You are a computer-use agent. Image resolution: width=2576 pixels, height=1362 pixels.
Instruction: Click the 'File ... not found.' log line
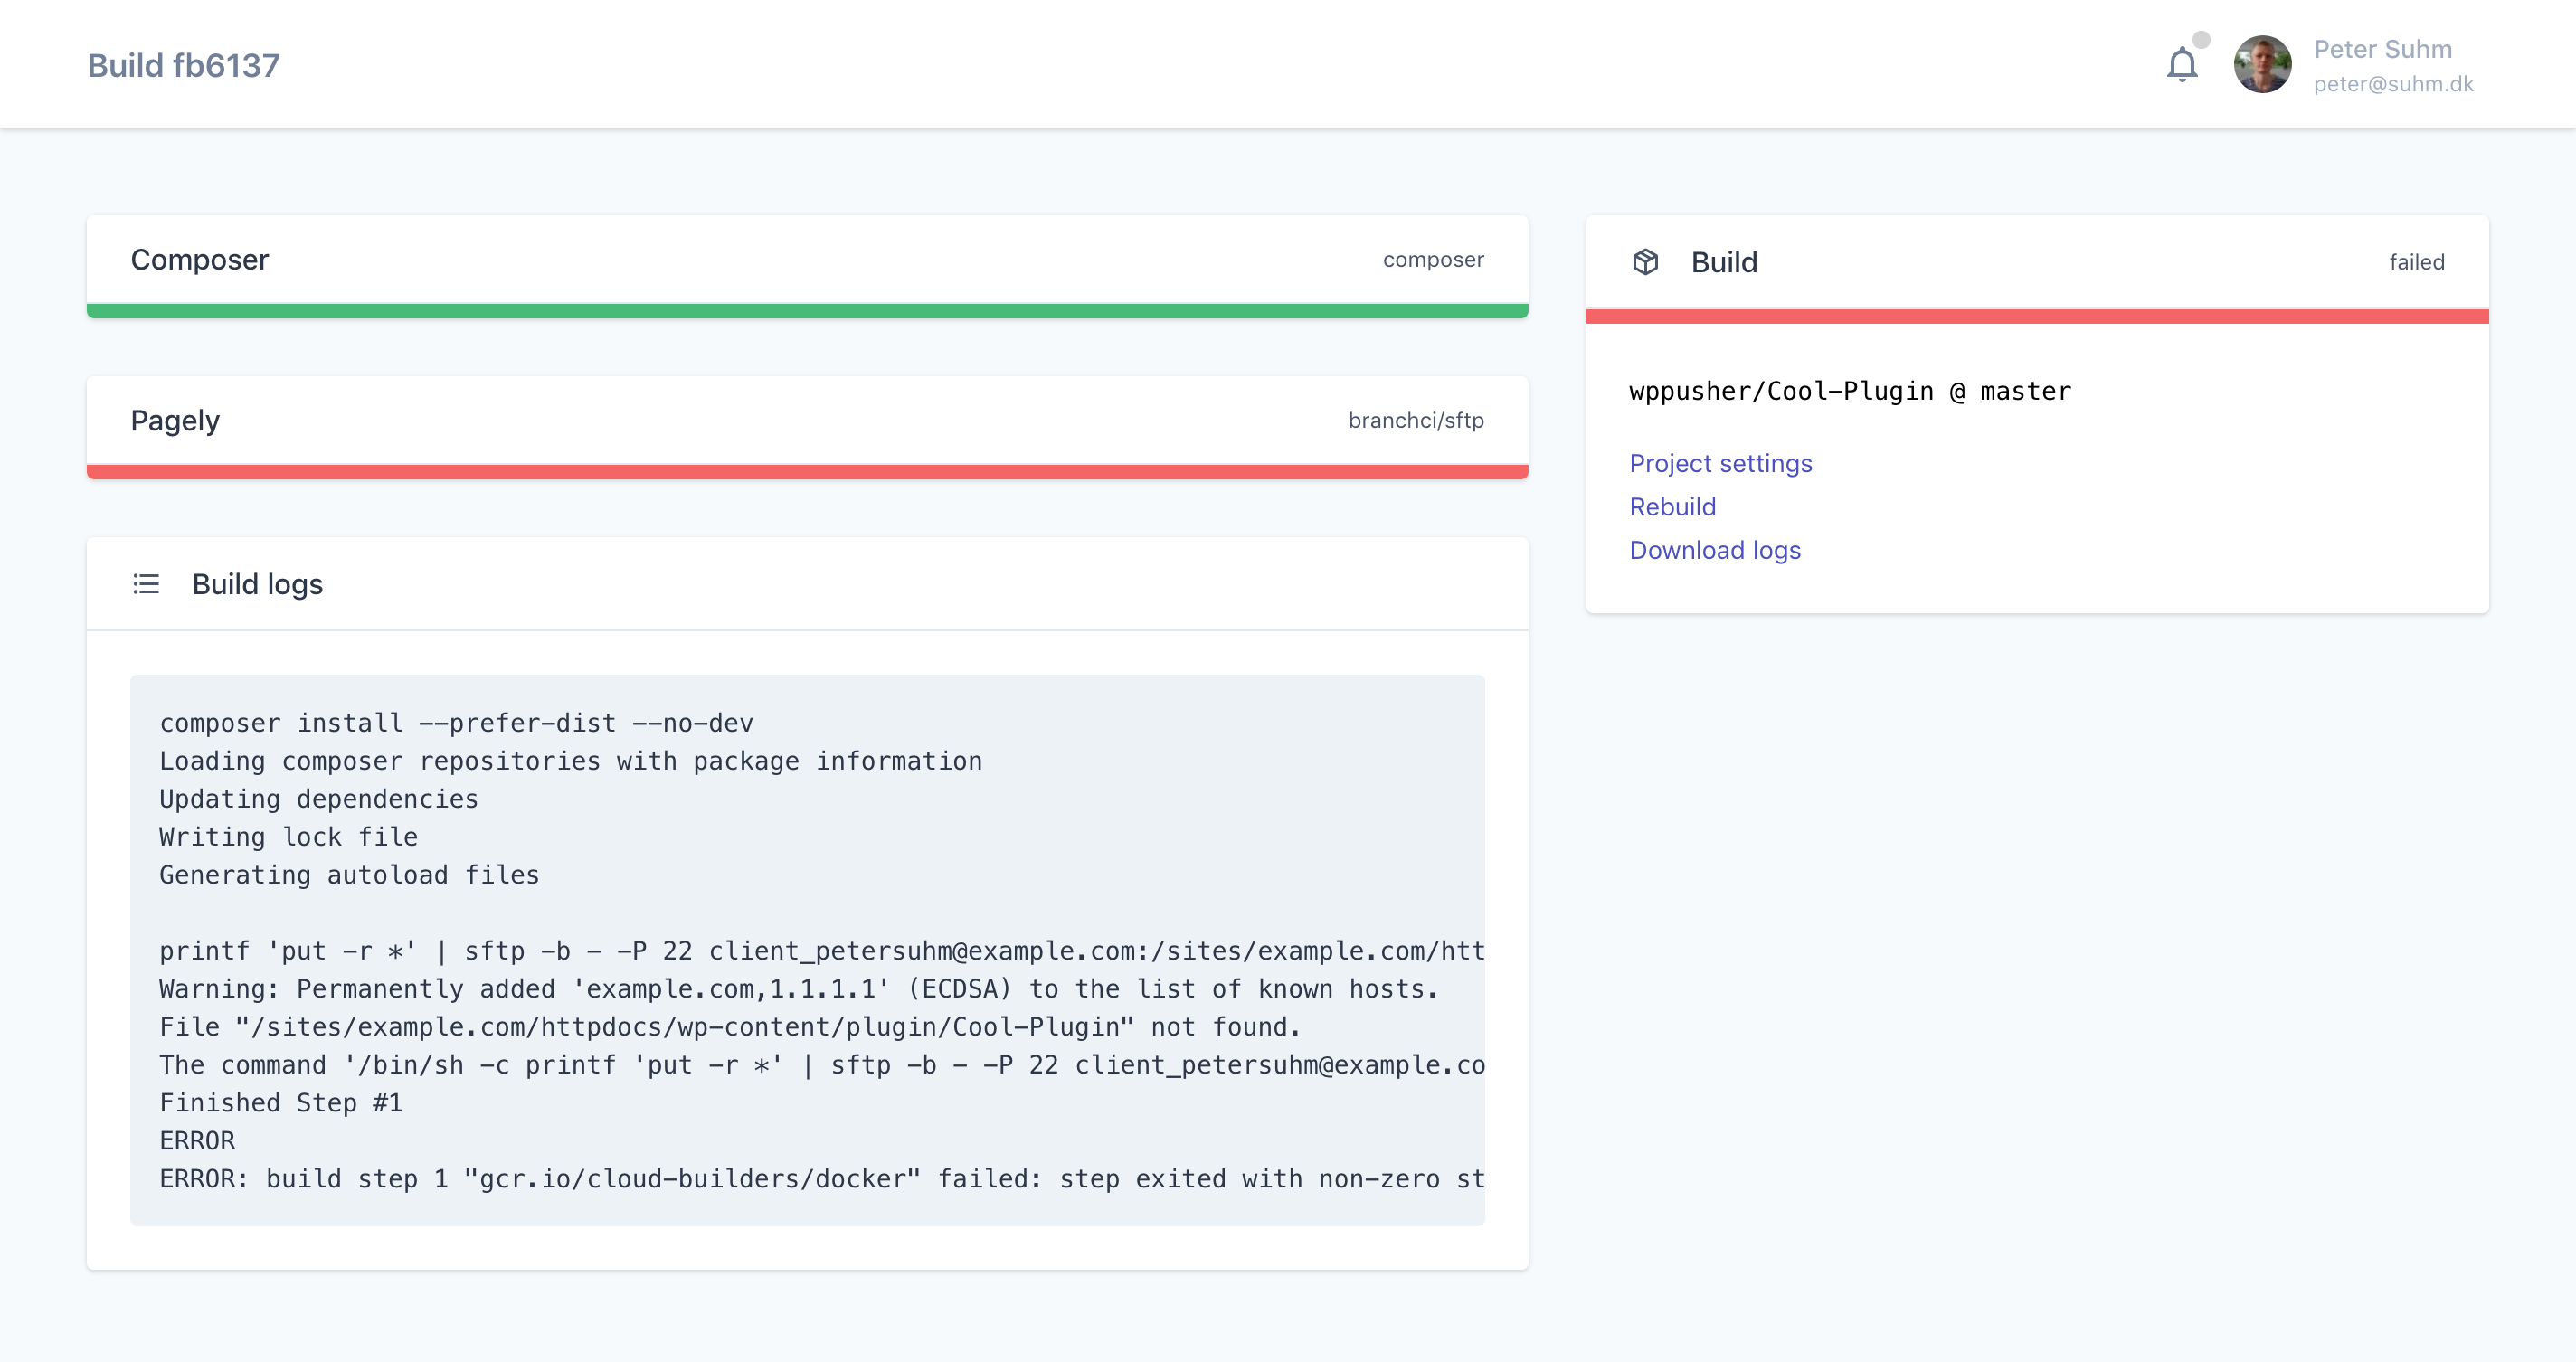tap(729, 1027)
